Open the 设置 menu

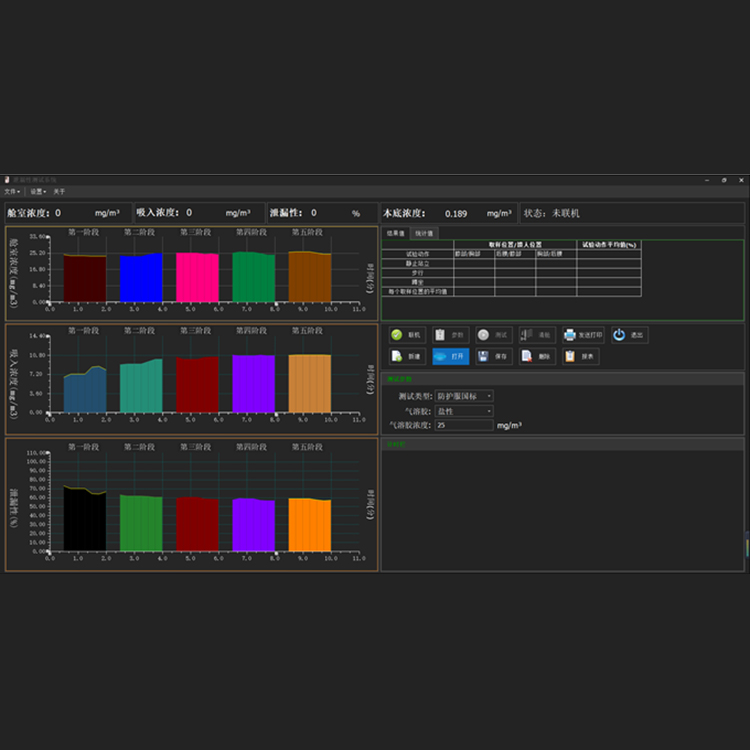38,192
